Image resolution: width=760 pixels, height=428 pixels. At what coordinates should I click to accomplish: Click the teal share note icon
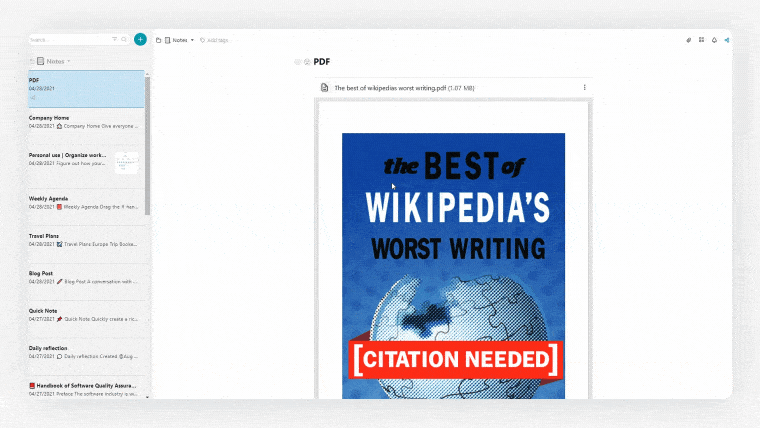[727, 40]
